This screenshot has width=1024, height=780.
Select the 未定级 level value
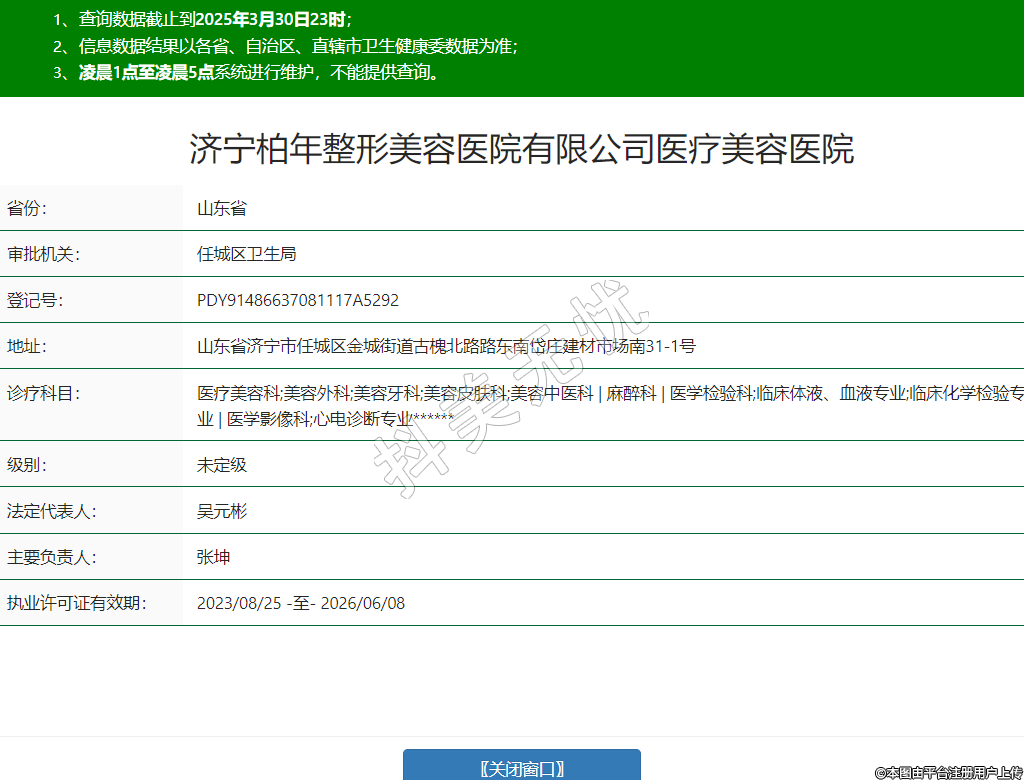click(x=222, y=464)
